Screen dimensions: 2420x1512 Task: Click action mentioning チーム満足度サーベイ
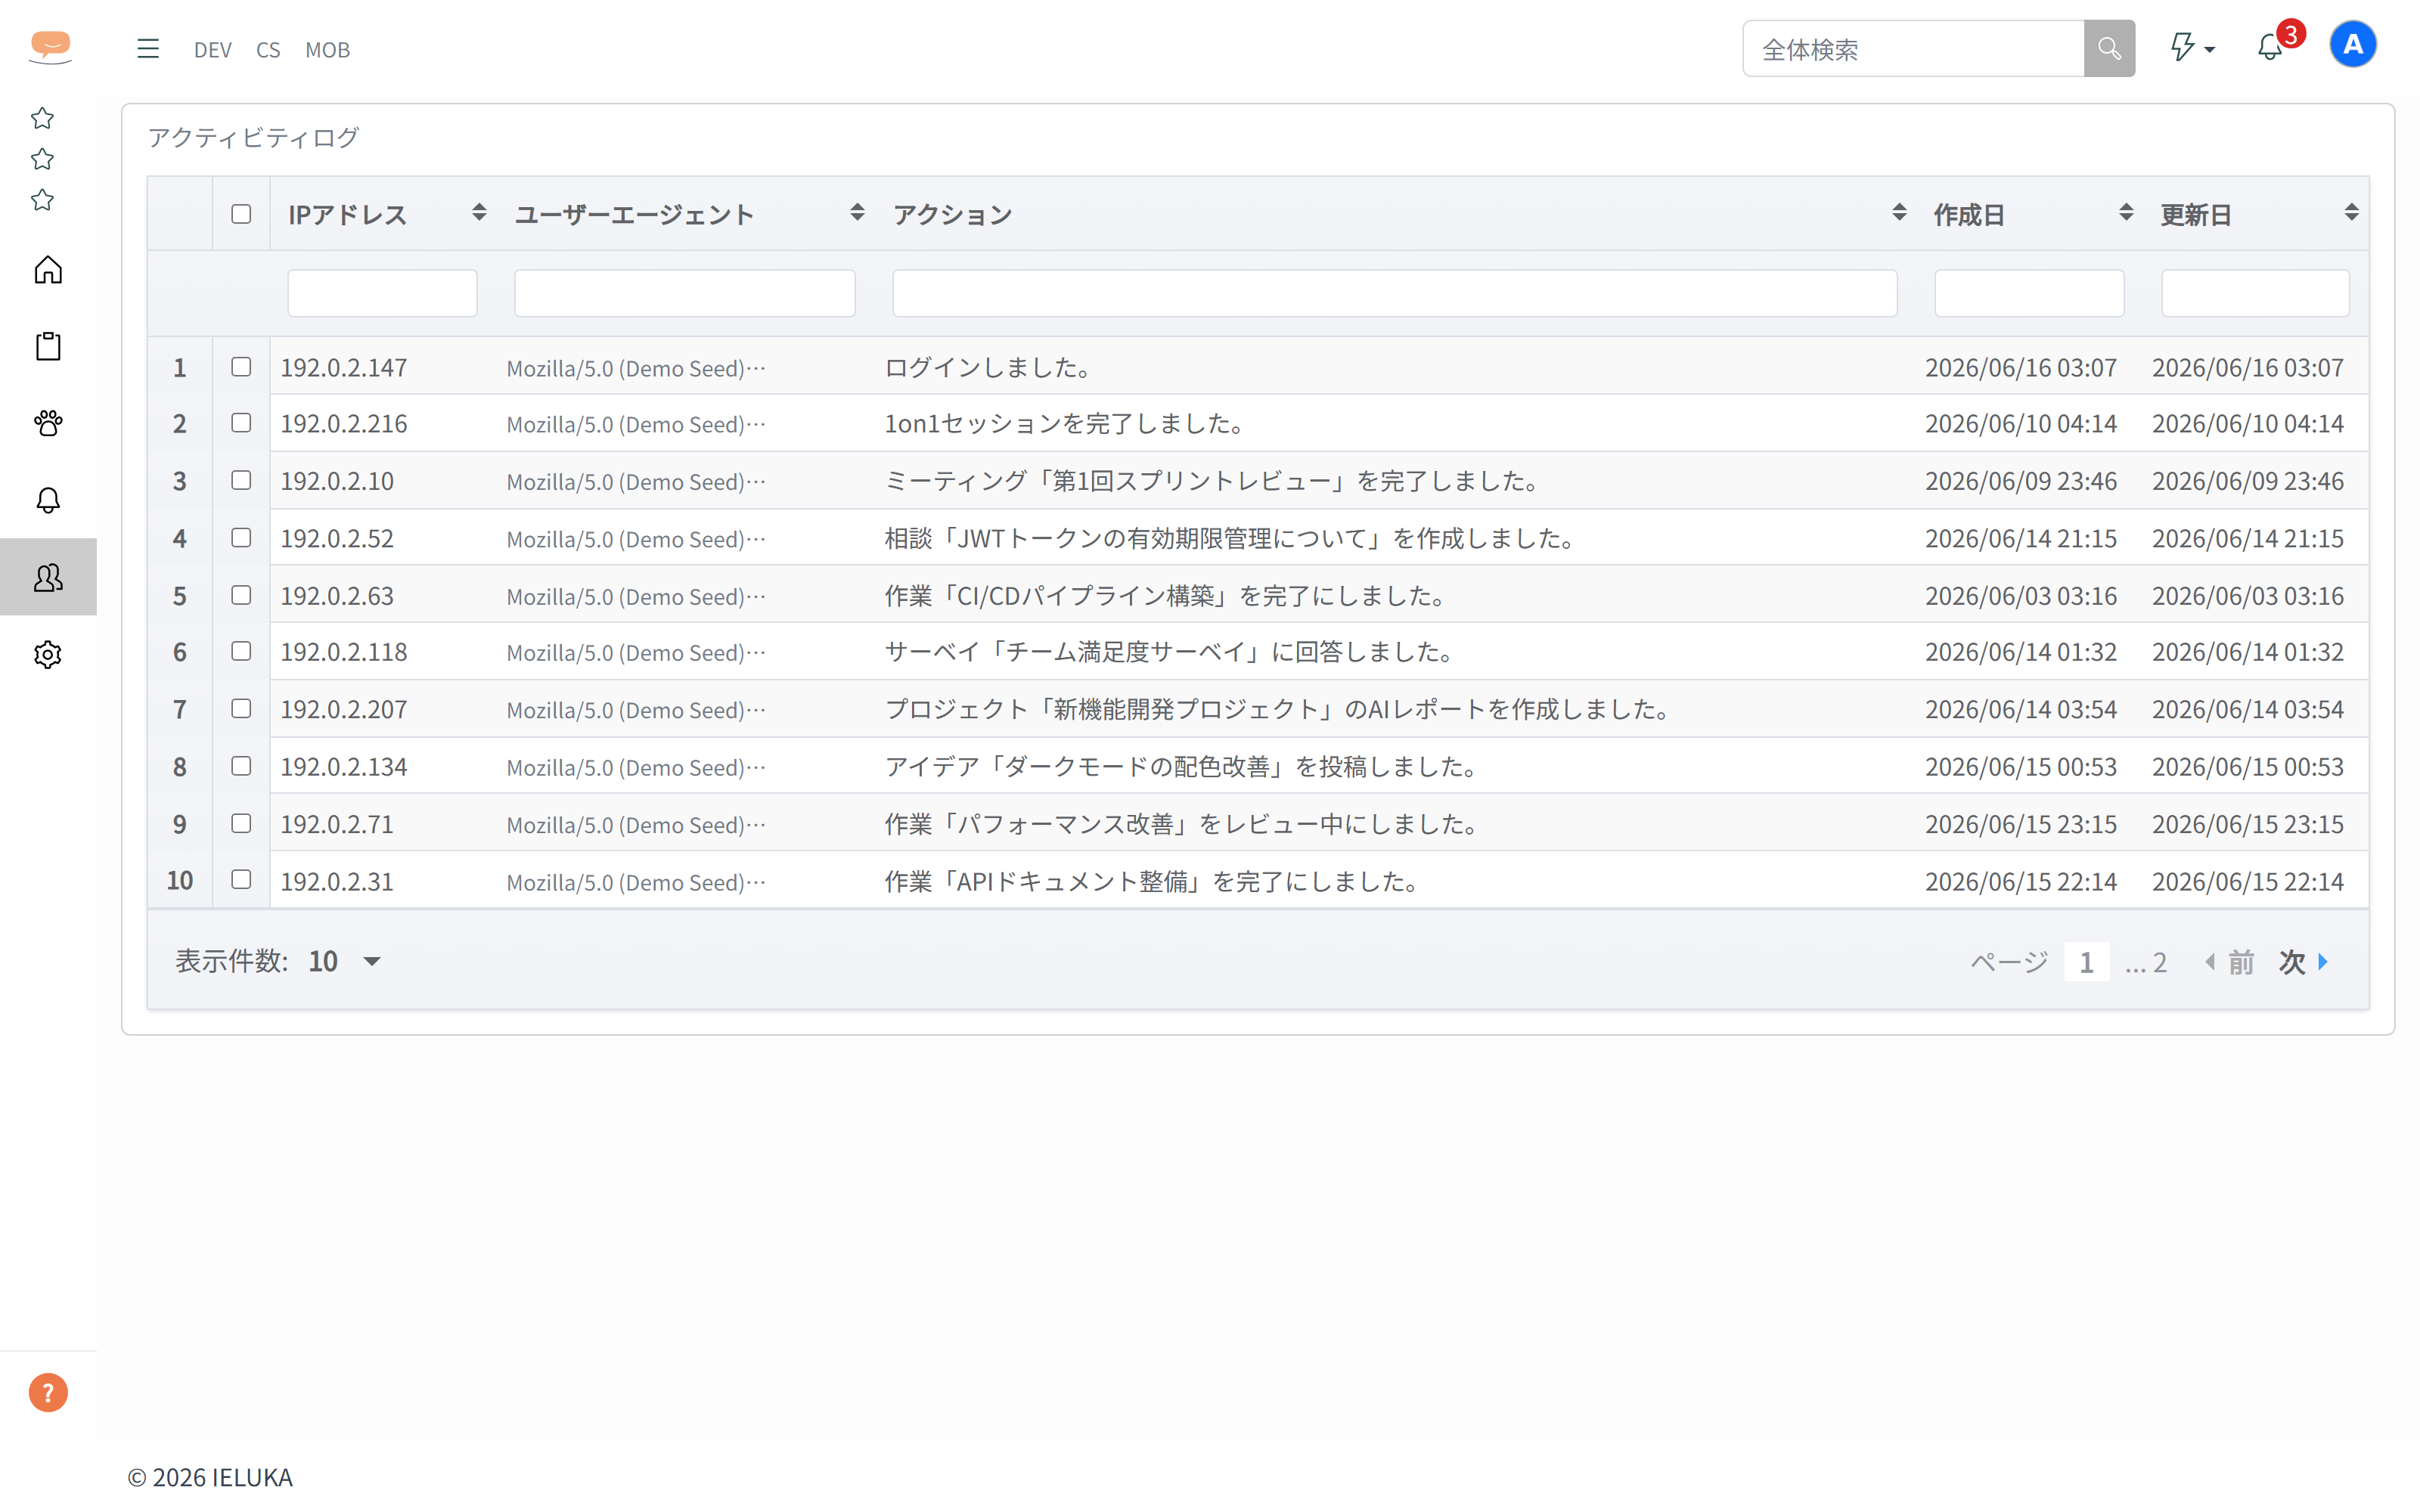coord(1171,652)
